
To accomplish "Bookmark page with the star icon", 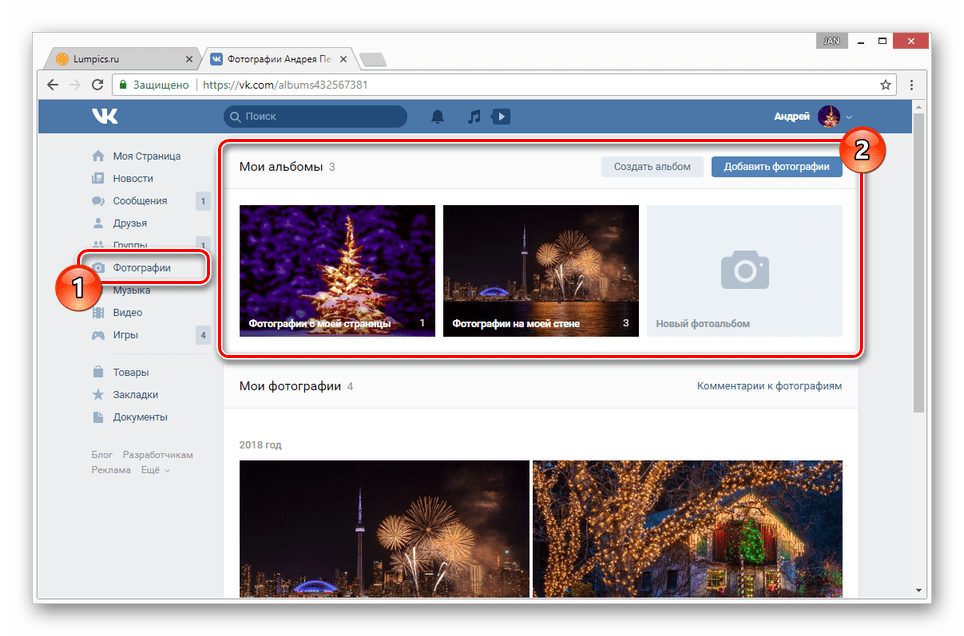I will pos(885,85).
